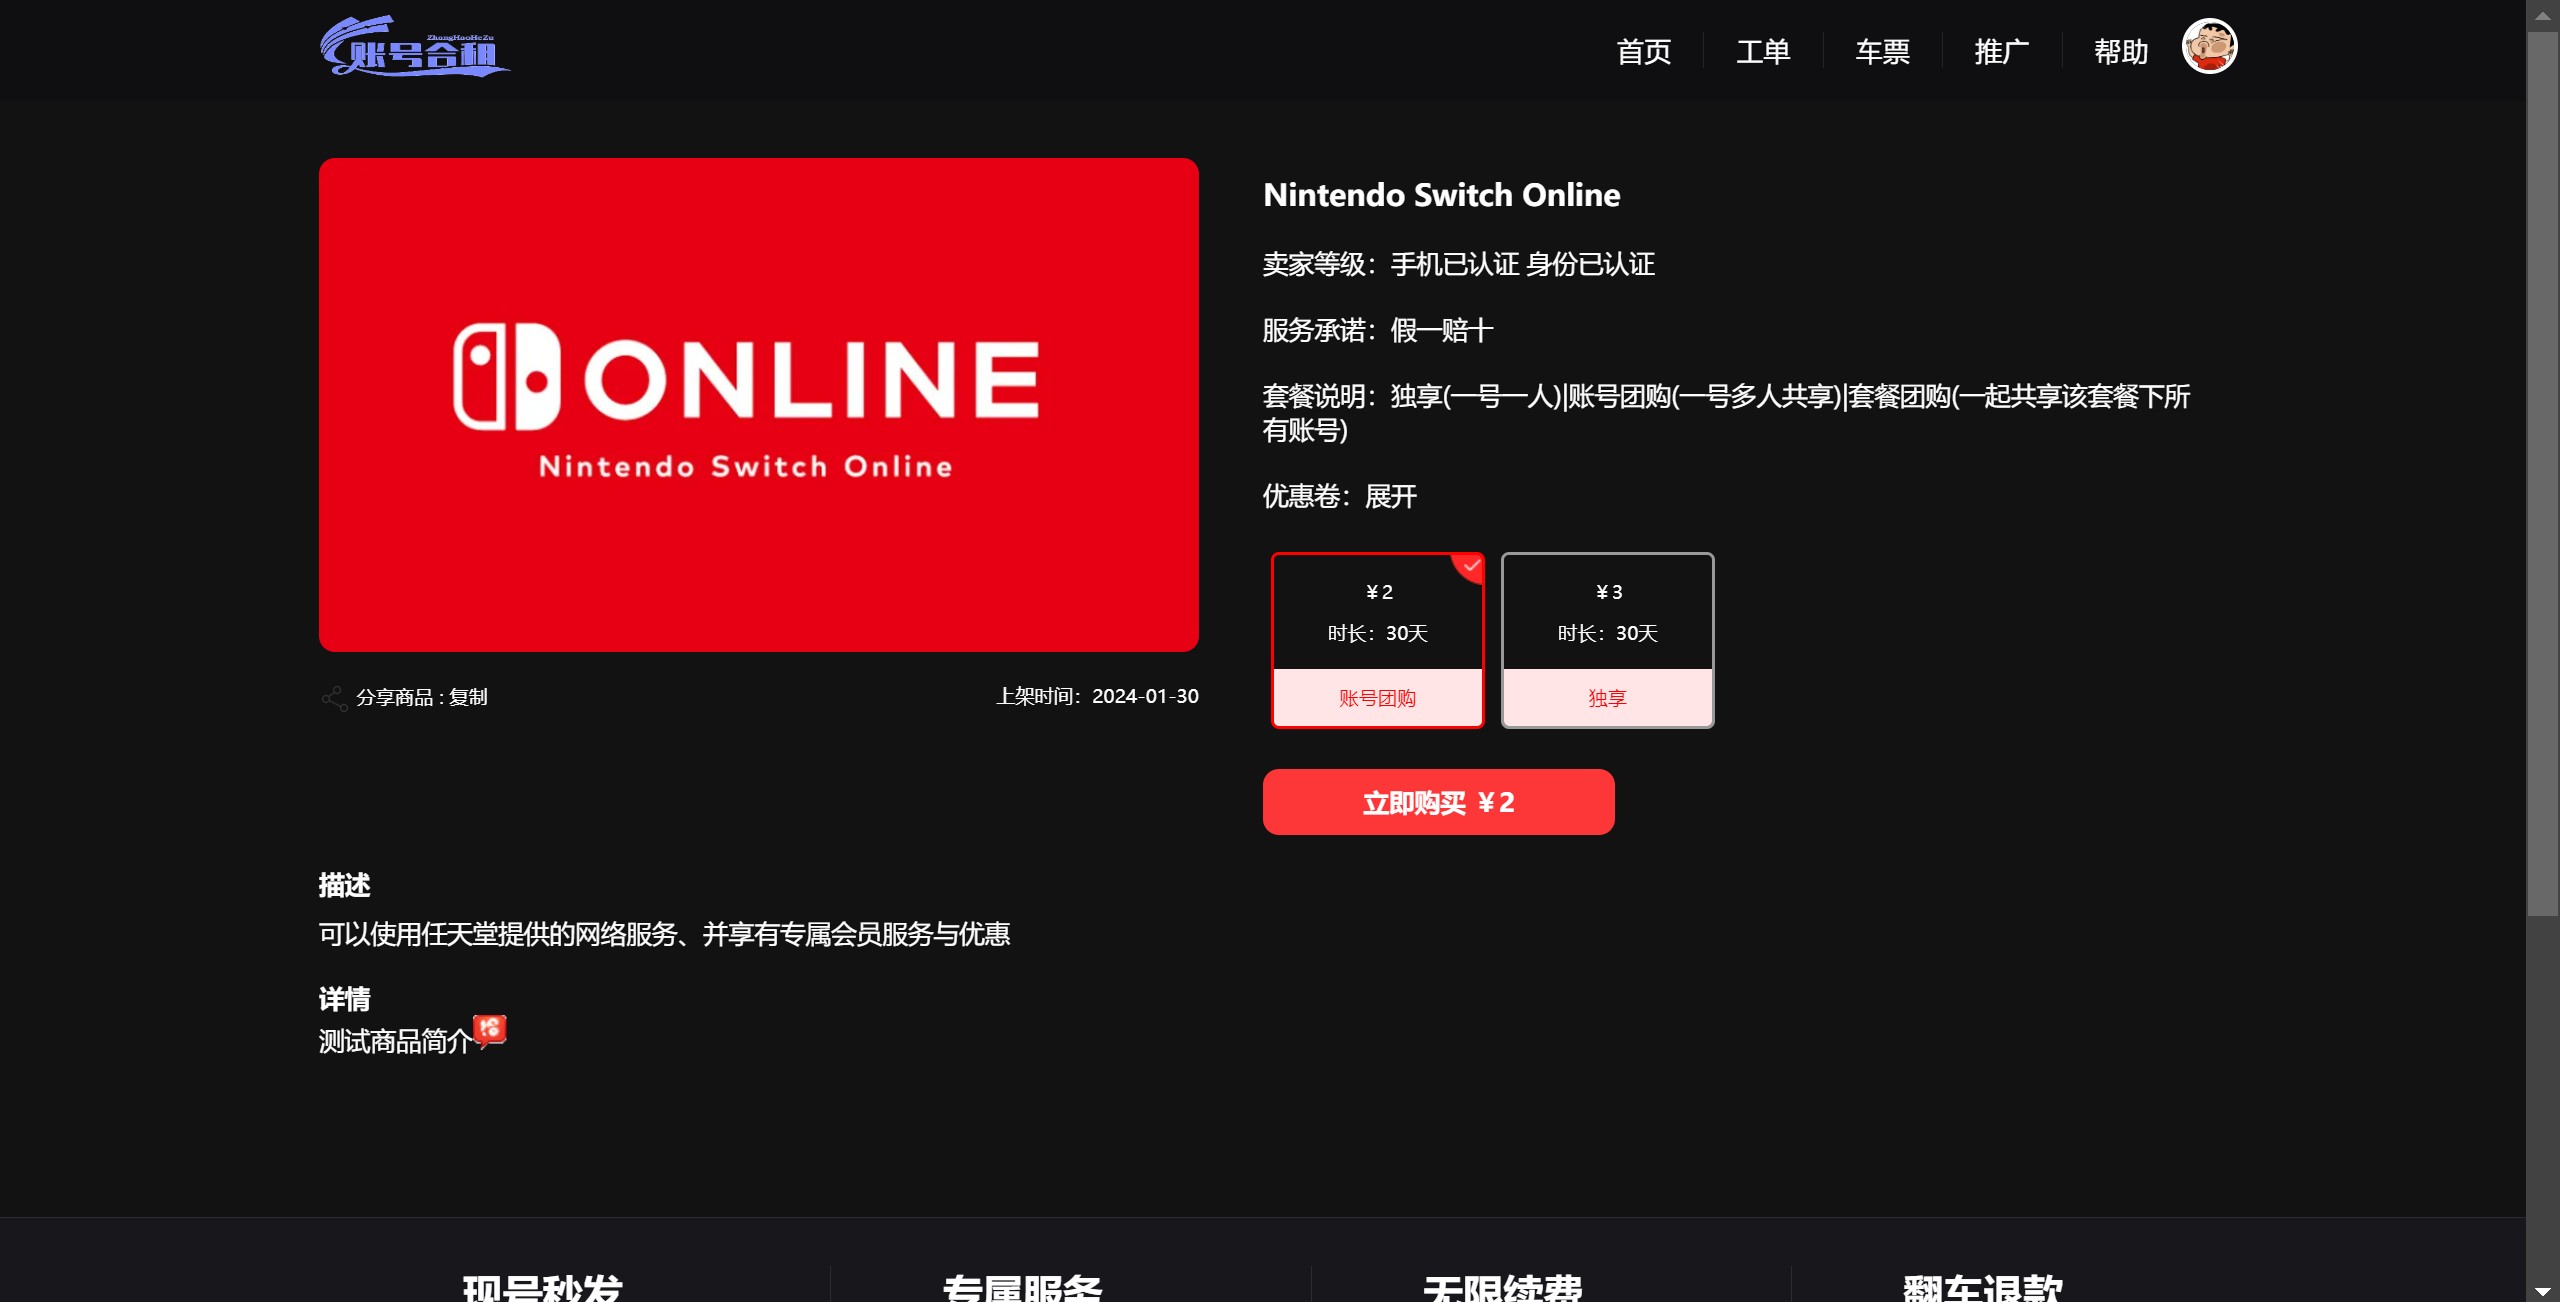Select the ¥2 账号团购 package option
The width and height of the screenshot is (2560, 1302).
pos(1377,640)
